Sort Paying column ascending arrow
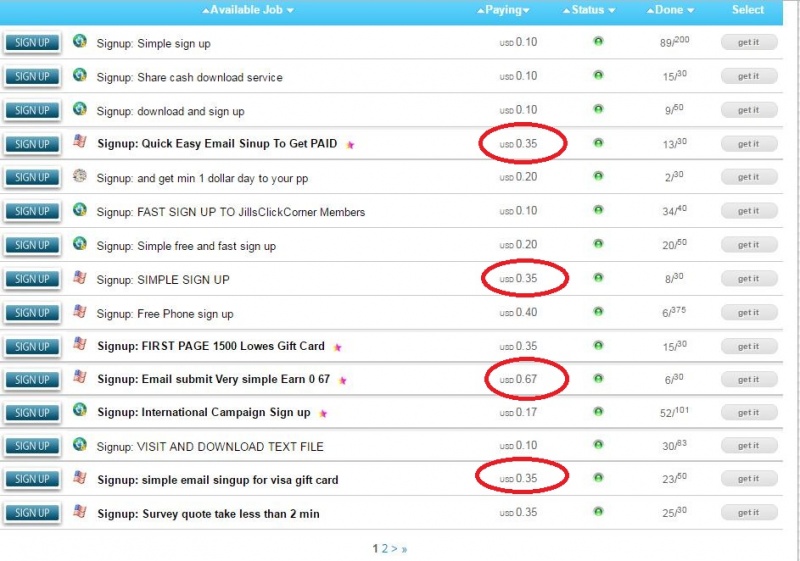The image size is (800, 561). click(481, 11)
